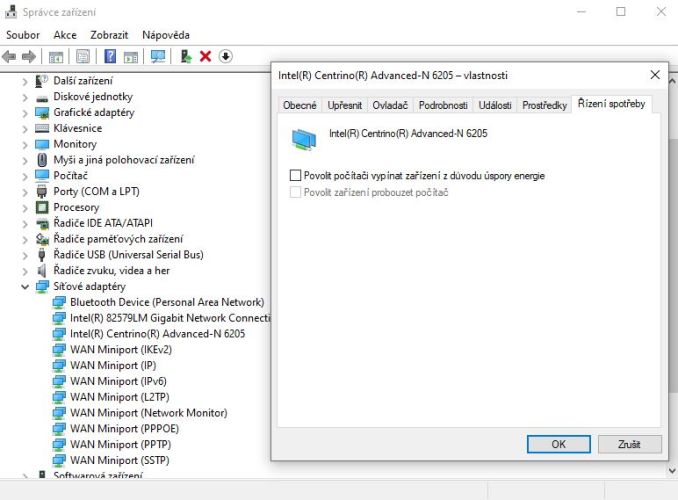Expand the Klávesnice node
Screen dimensions: 678x500
tap(25, 129)
